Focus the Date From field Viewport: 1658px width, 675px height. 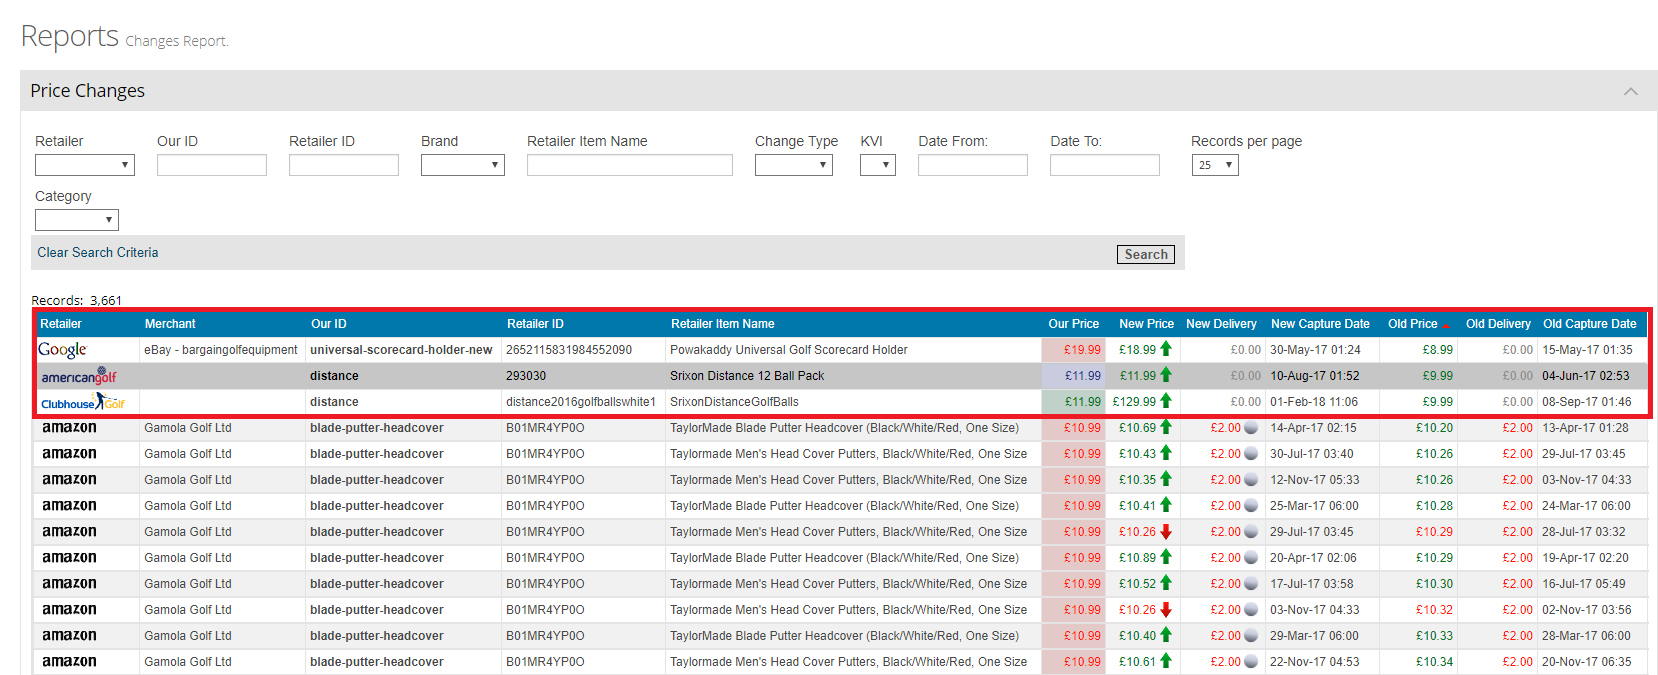tap(973, 165)
